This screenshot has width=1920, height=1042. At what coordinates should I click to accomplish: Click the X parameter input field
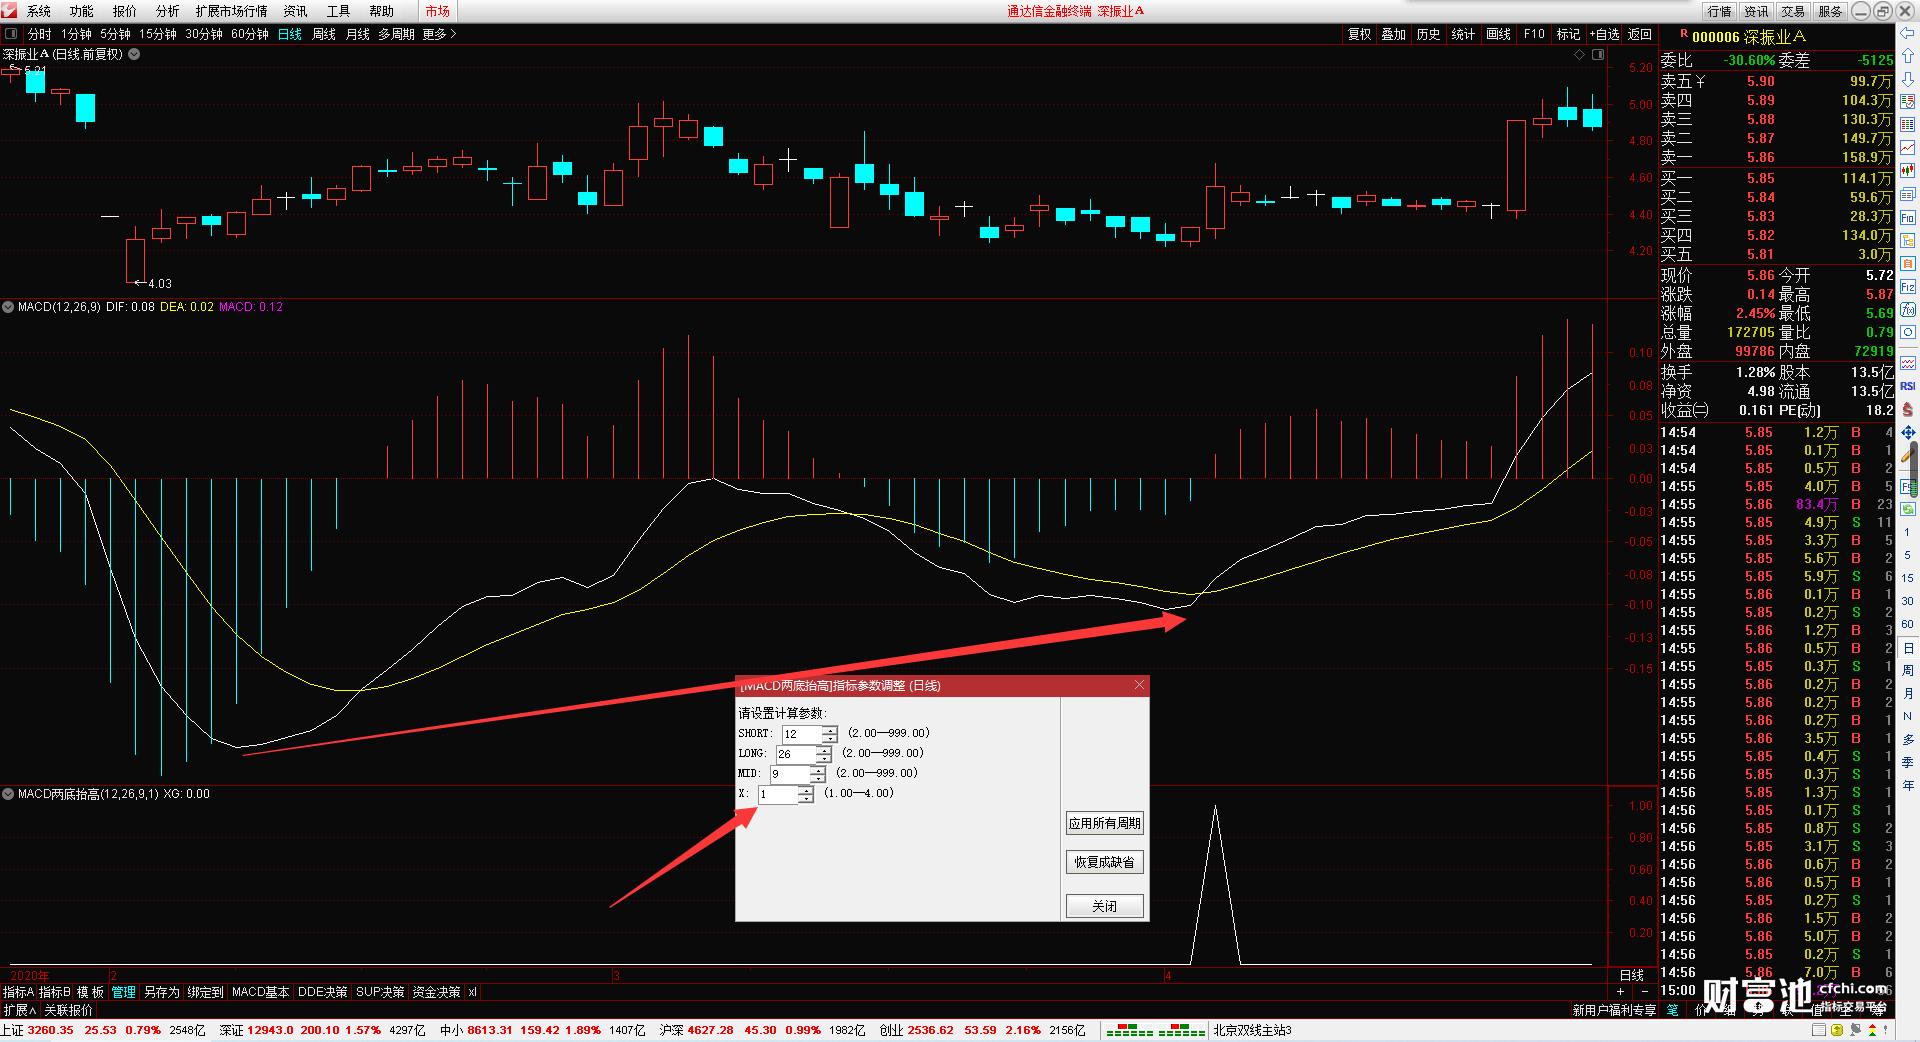click(778, 794)
